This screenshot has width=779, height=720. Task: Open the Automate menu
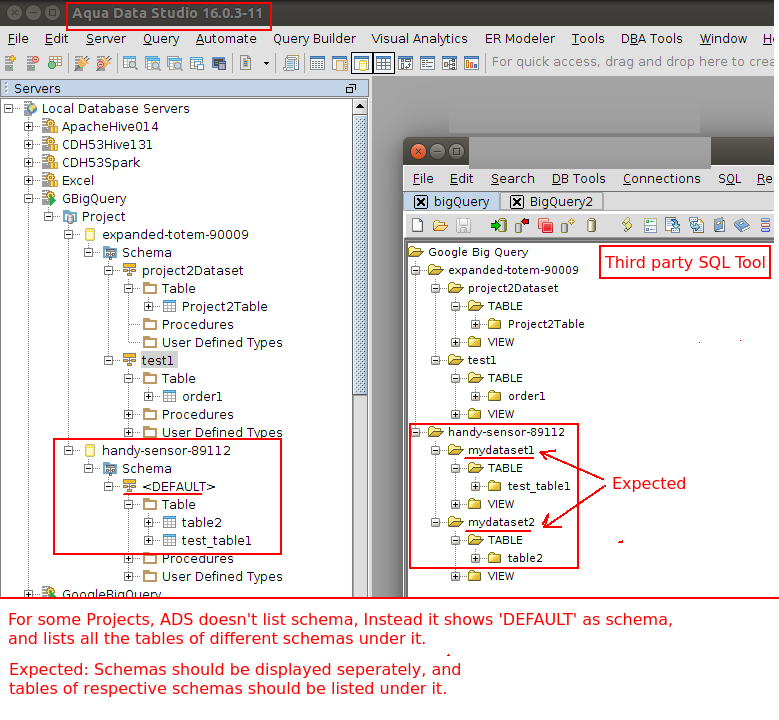tap(226, 39)
